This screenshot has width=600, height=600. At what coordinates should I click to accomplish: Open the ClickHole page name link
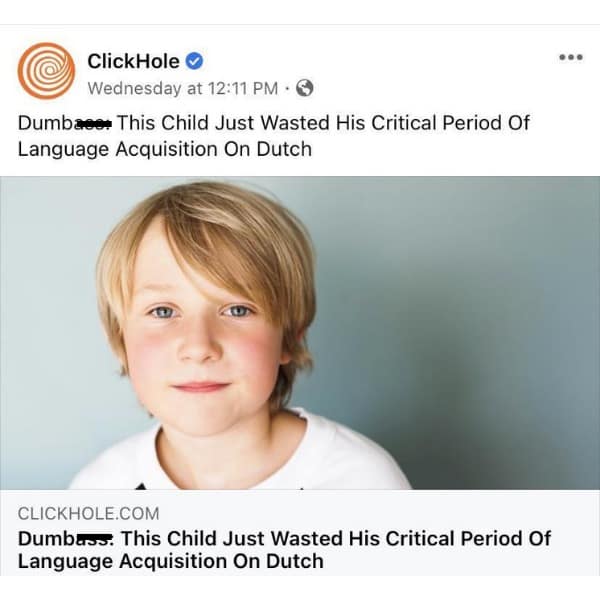(133, 61)
